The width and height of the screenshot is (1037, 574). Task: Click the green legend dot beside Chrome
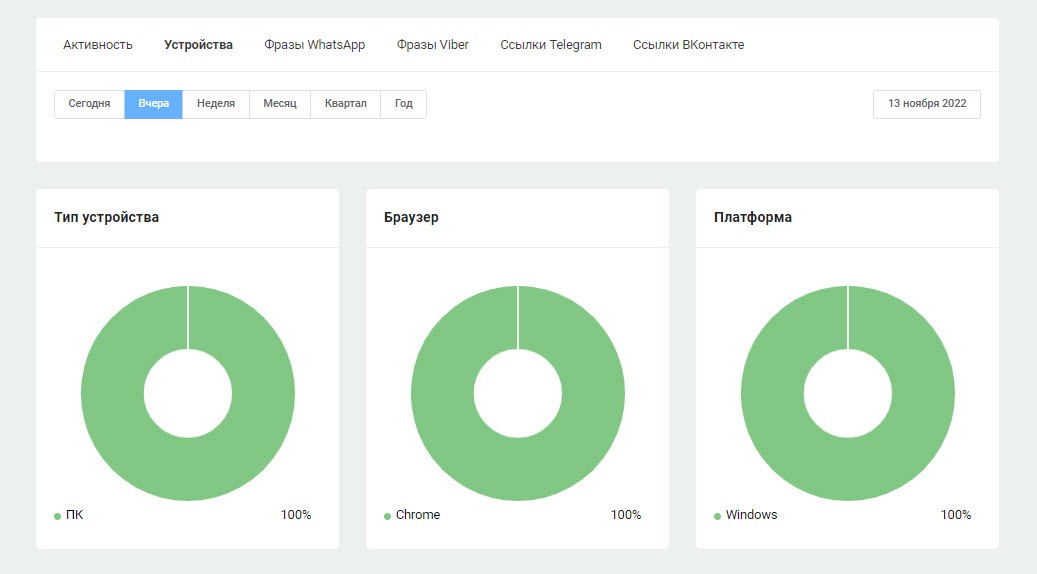click(x=387, y=516)
